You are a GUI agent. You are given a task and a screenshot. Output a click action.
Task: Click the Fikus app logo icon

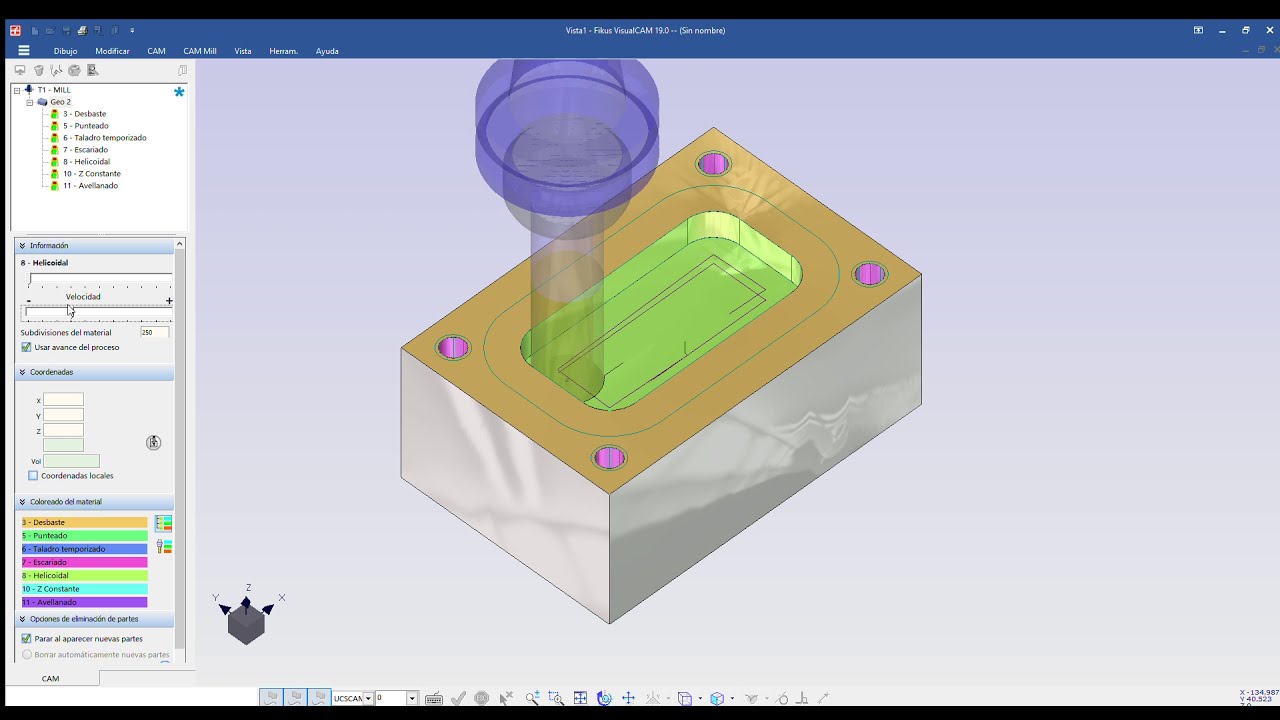click(15, 30)
